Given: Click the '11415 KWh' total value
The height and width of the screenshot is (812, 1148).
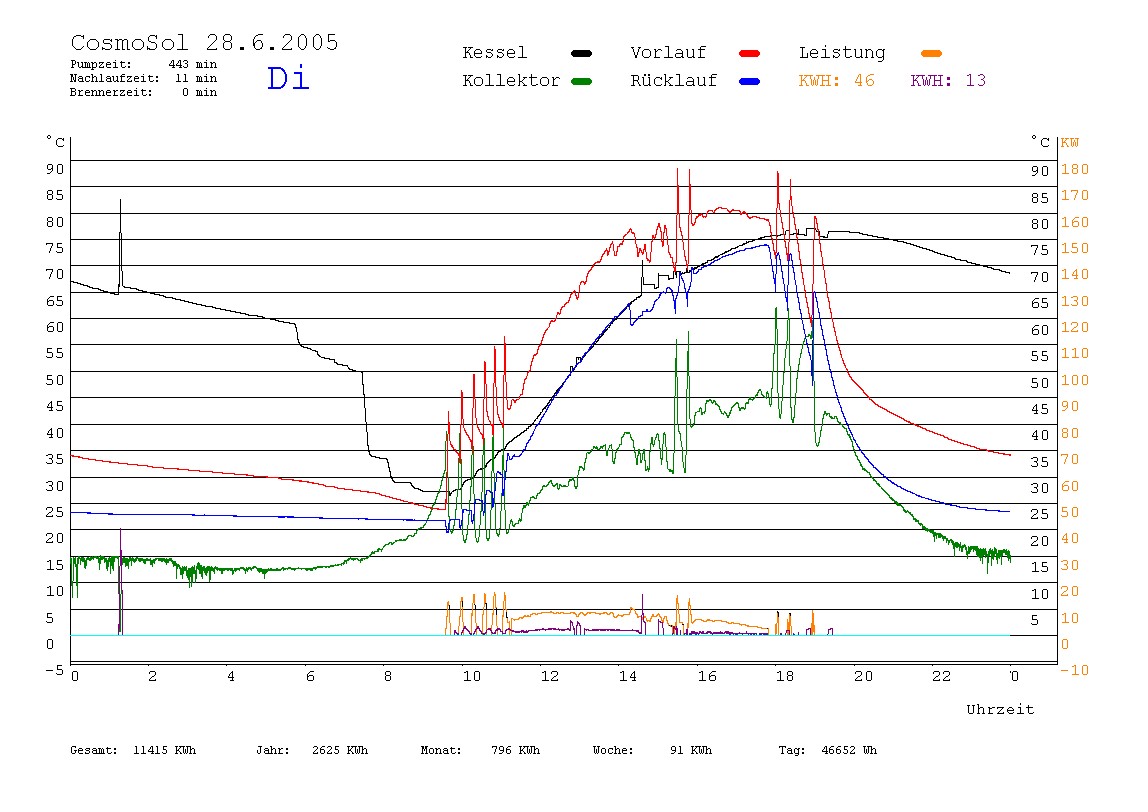Looking at the screenshot, I should coord(164,750).
